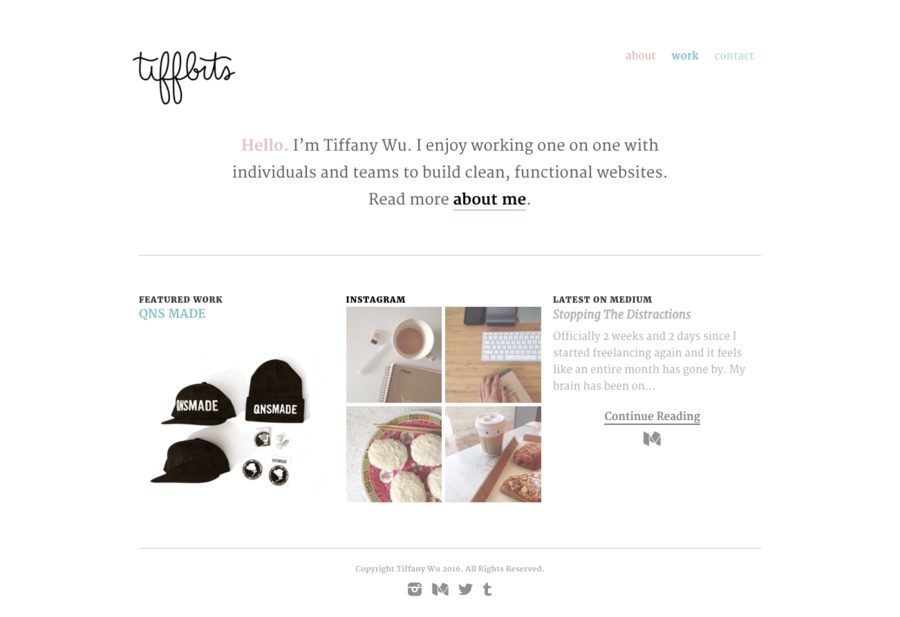Open the Twitter bird icon in footer
The image size is (900, 617).
tap(465, 589)
